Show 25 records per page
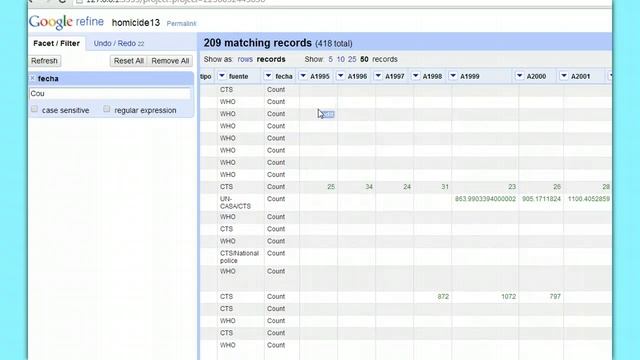The width and height of the screenshot is (640, 360). click(352, 59)
